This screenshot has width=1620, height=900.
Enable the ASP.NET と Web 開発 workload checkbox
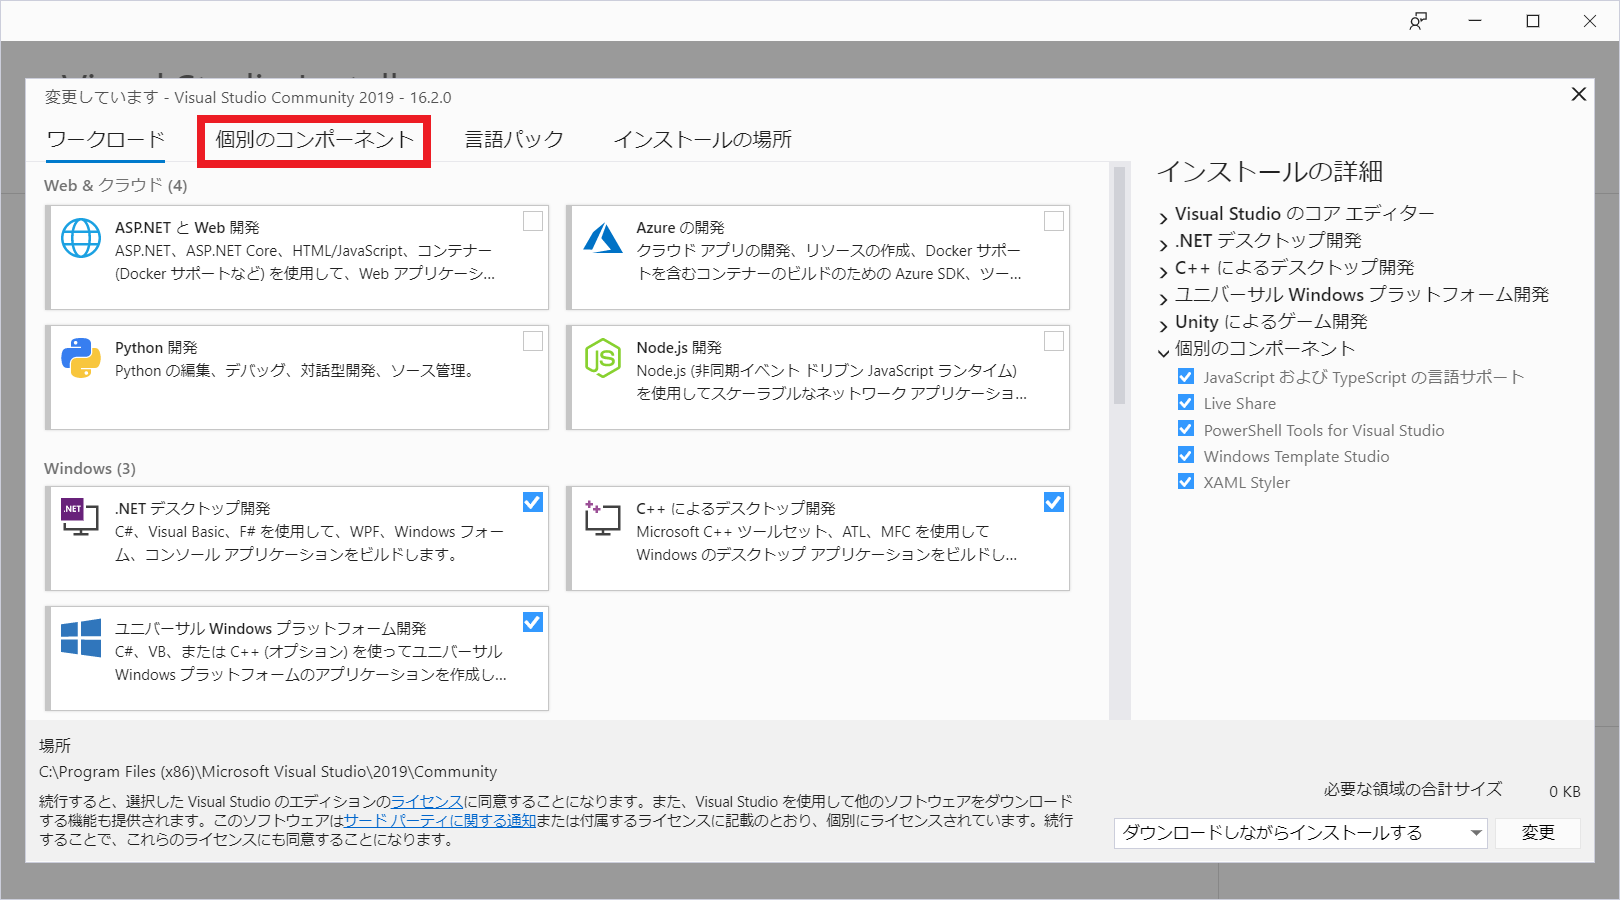click(533, 221)
